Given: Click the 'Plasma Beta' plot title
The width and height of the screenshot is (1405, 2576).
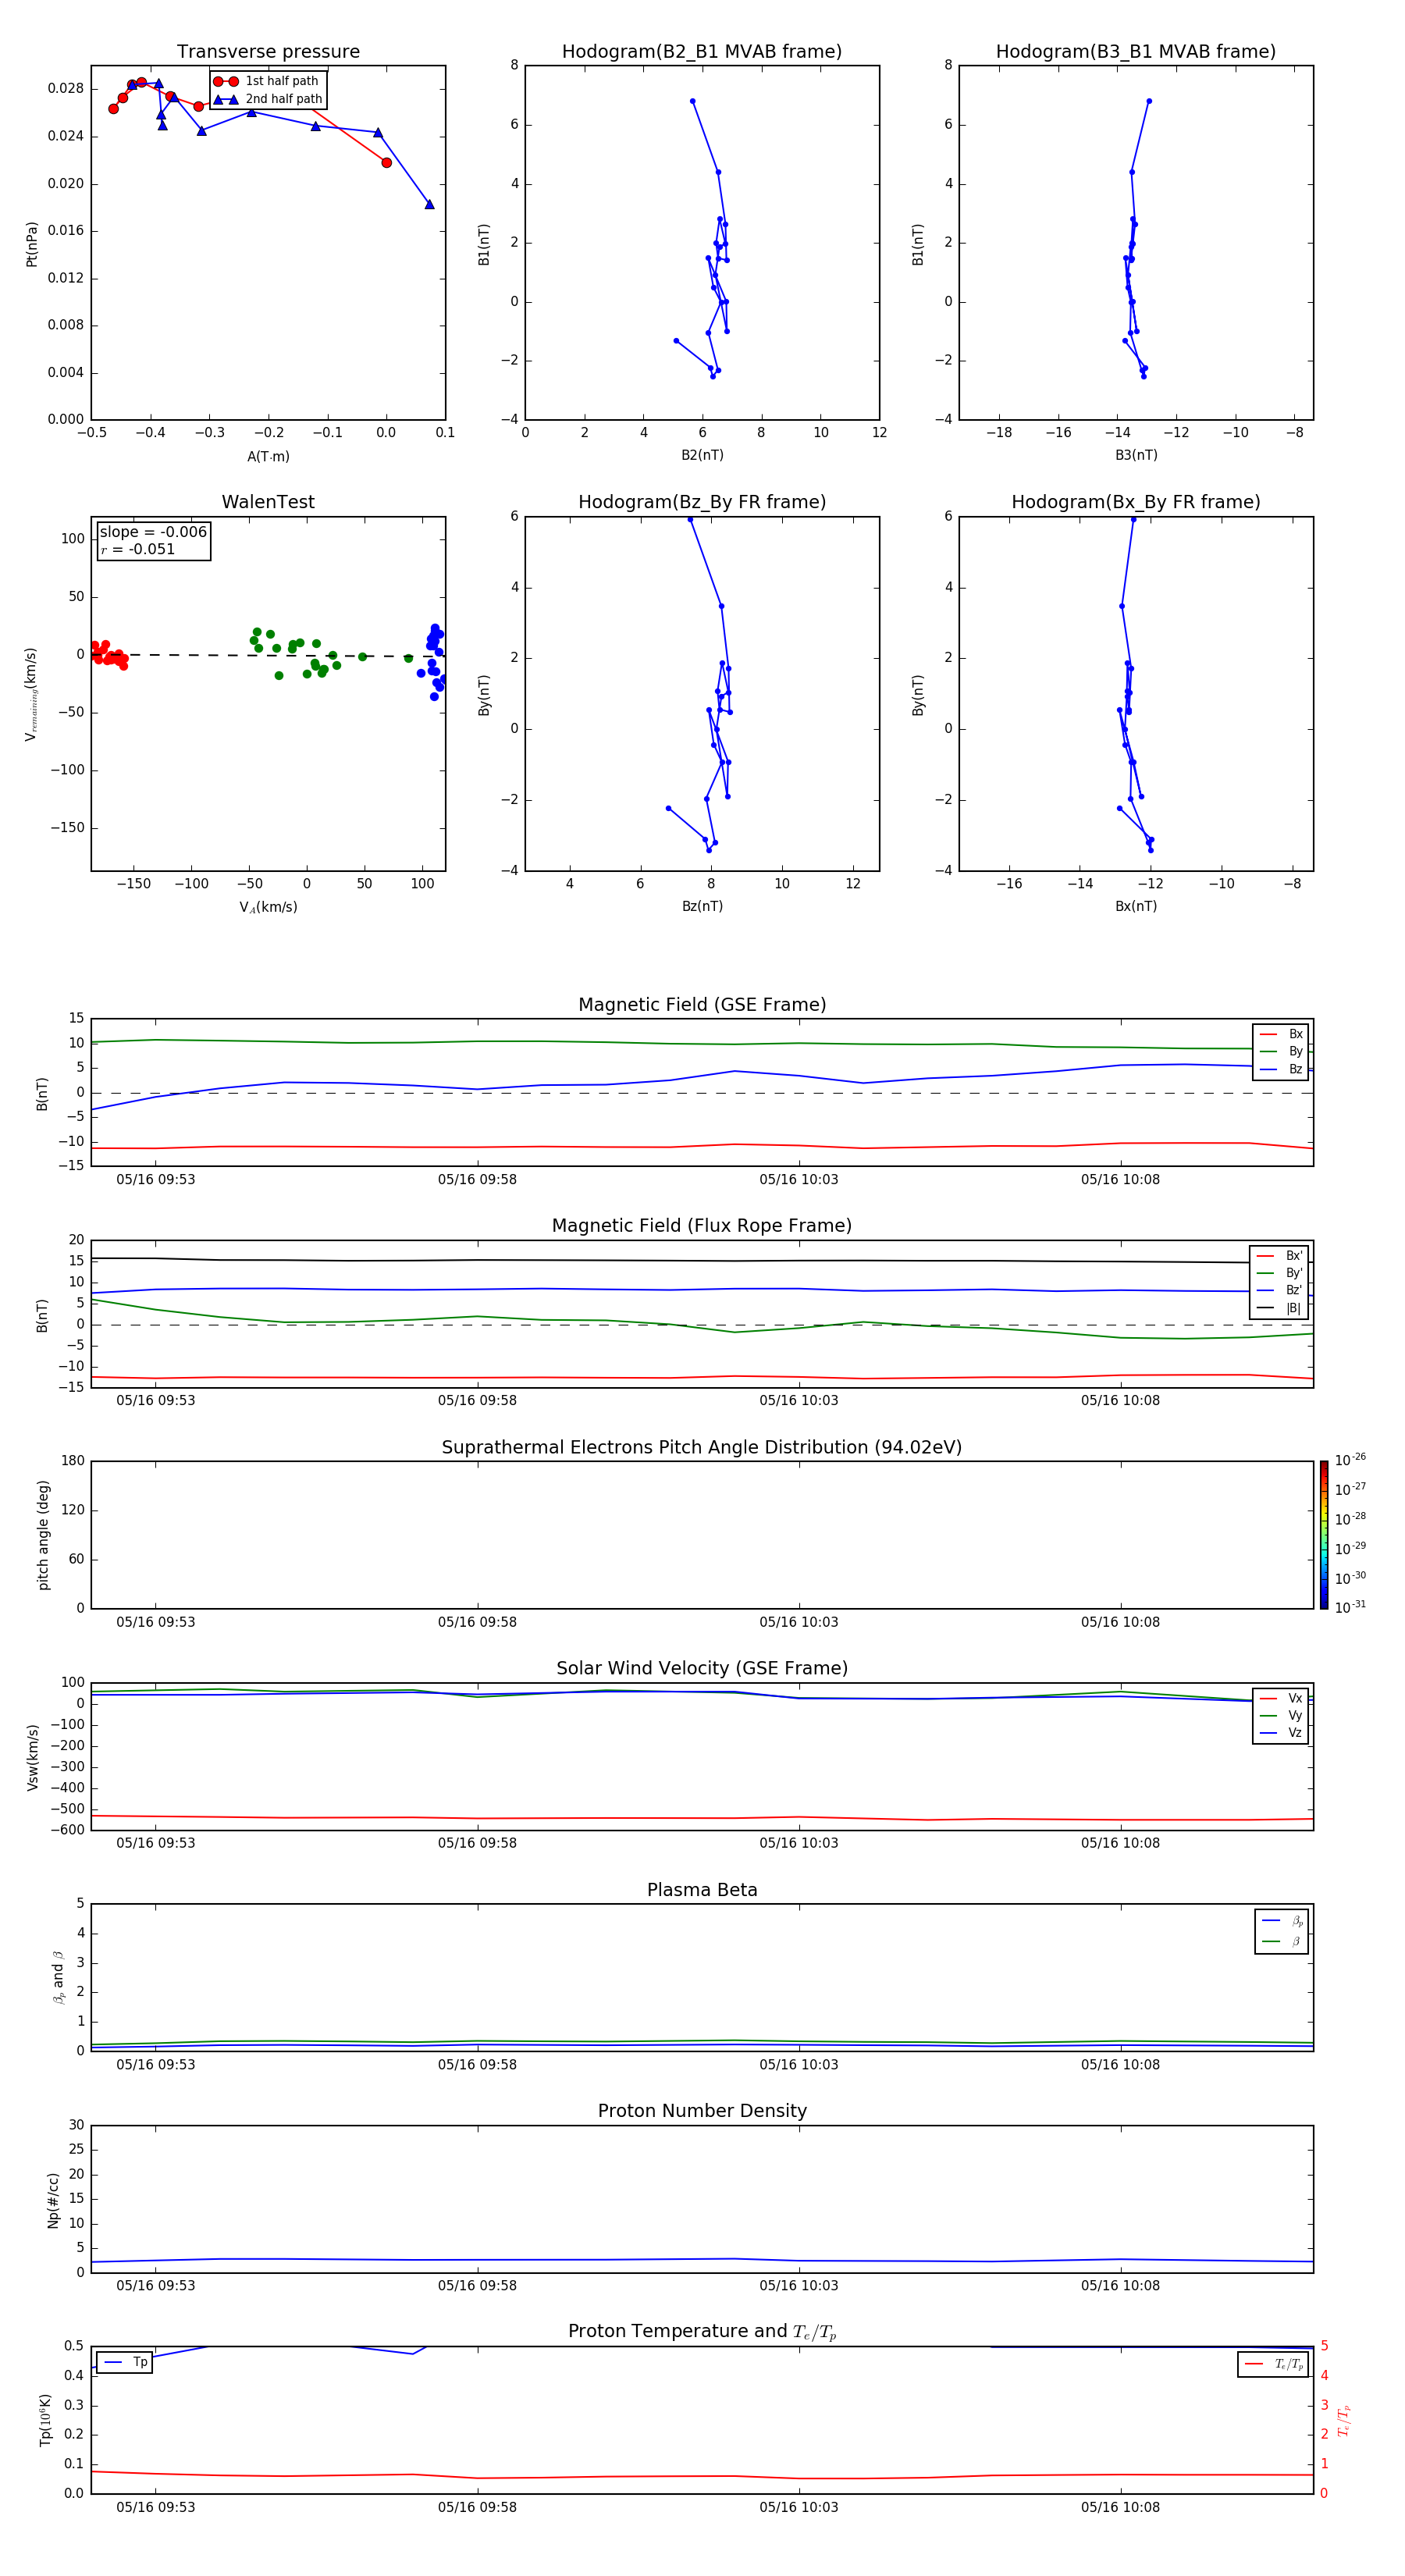Looking at the screenshot, I should point(702,1890).
